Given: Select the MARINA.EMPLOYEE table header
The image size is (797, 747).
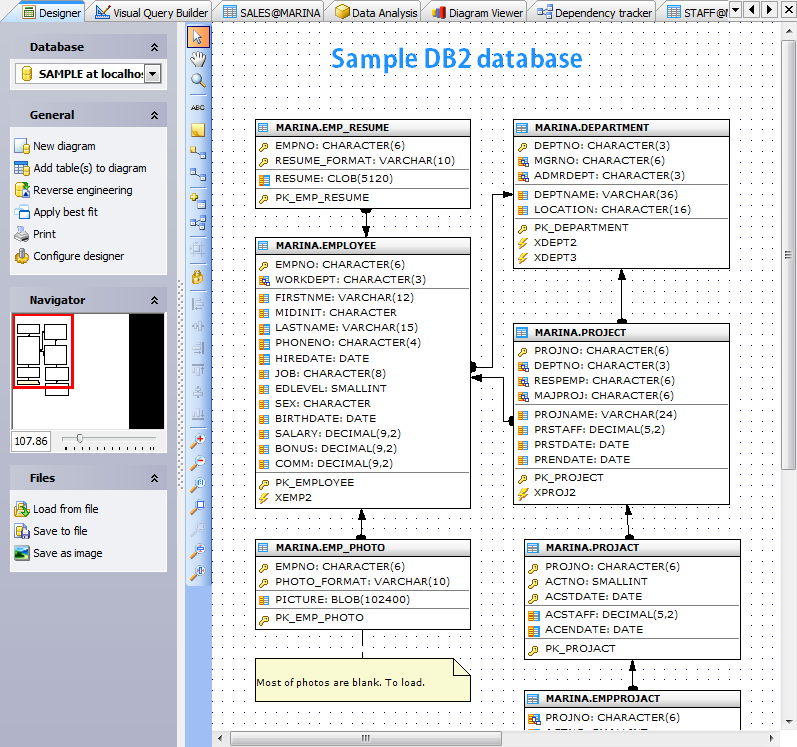Looking at the screenshot, I should click(363, 246).
